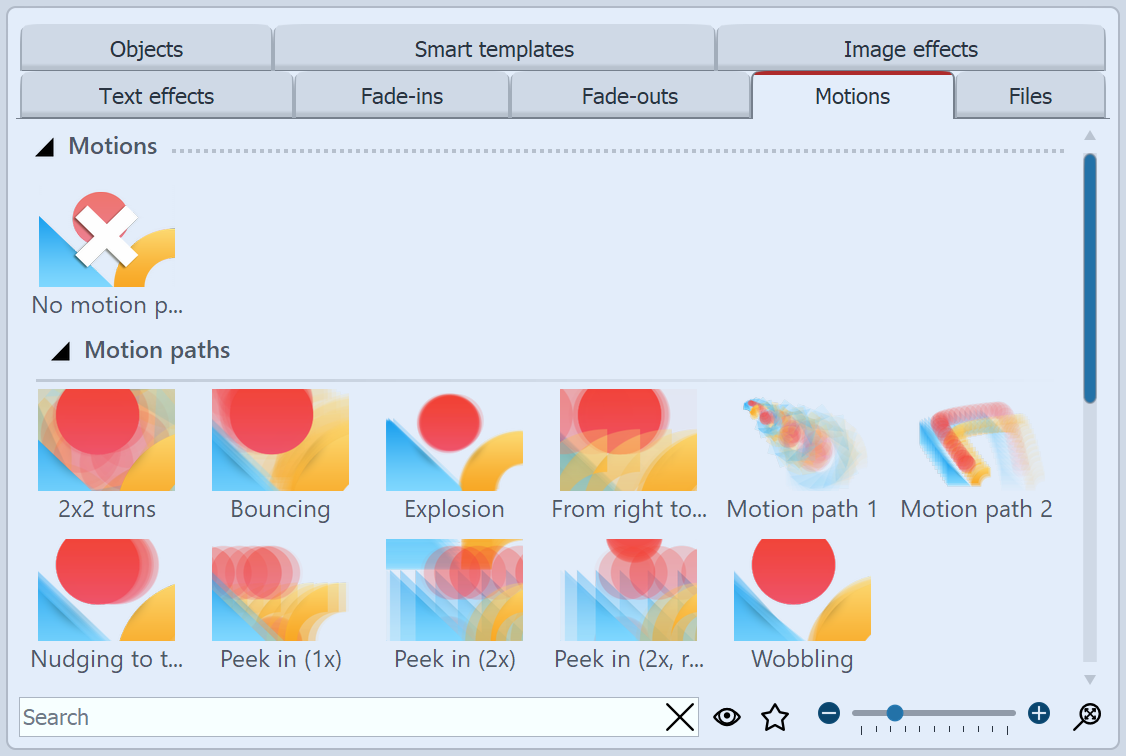Switch to the Image effects tab
1126x756 pixels.
click(910, 48)
